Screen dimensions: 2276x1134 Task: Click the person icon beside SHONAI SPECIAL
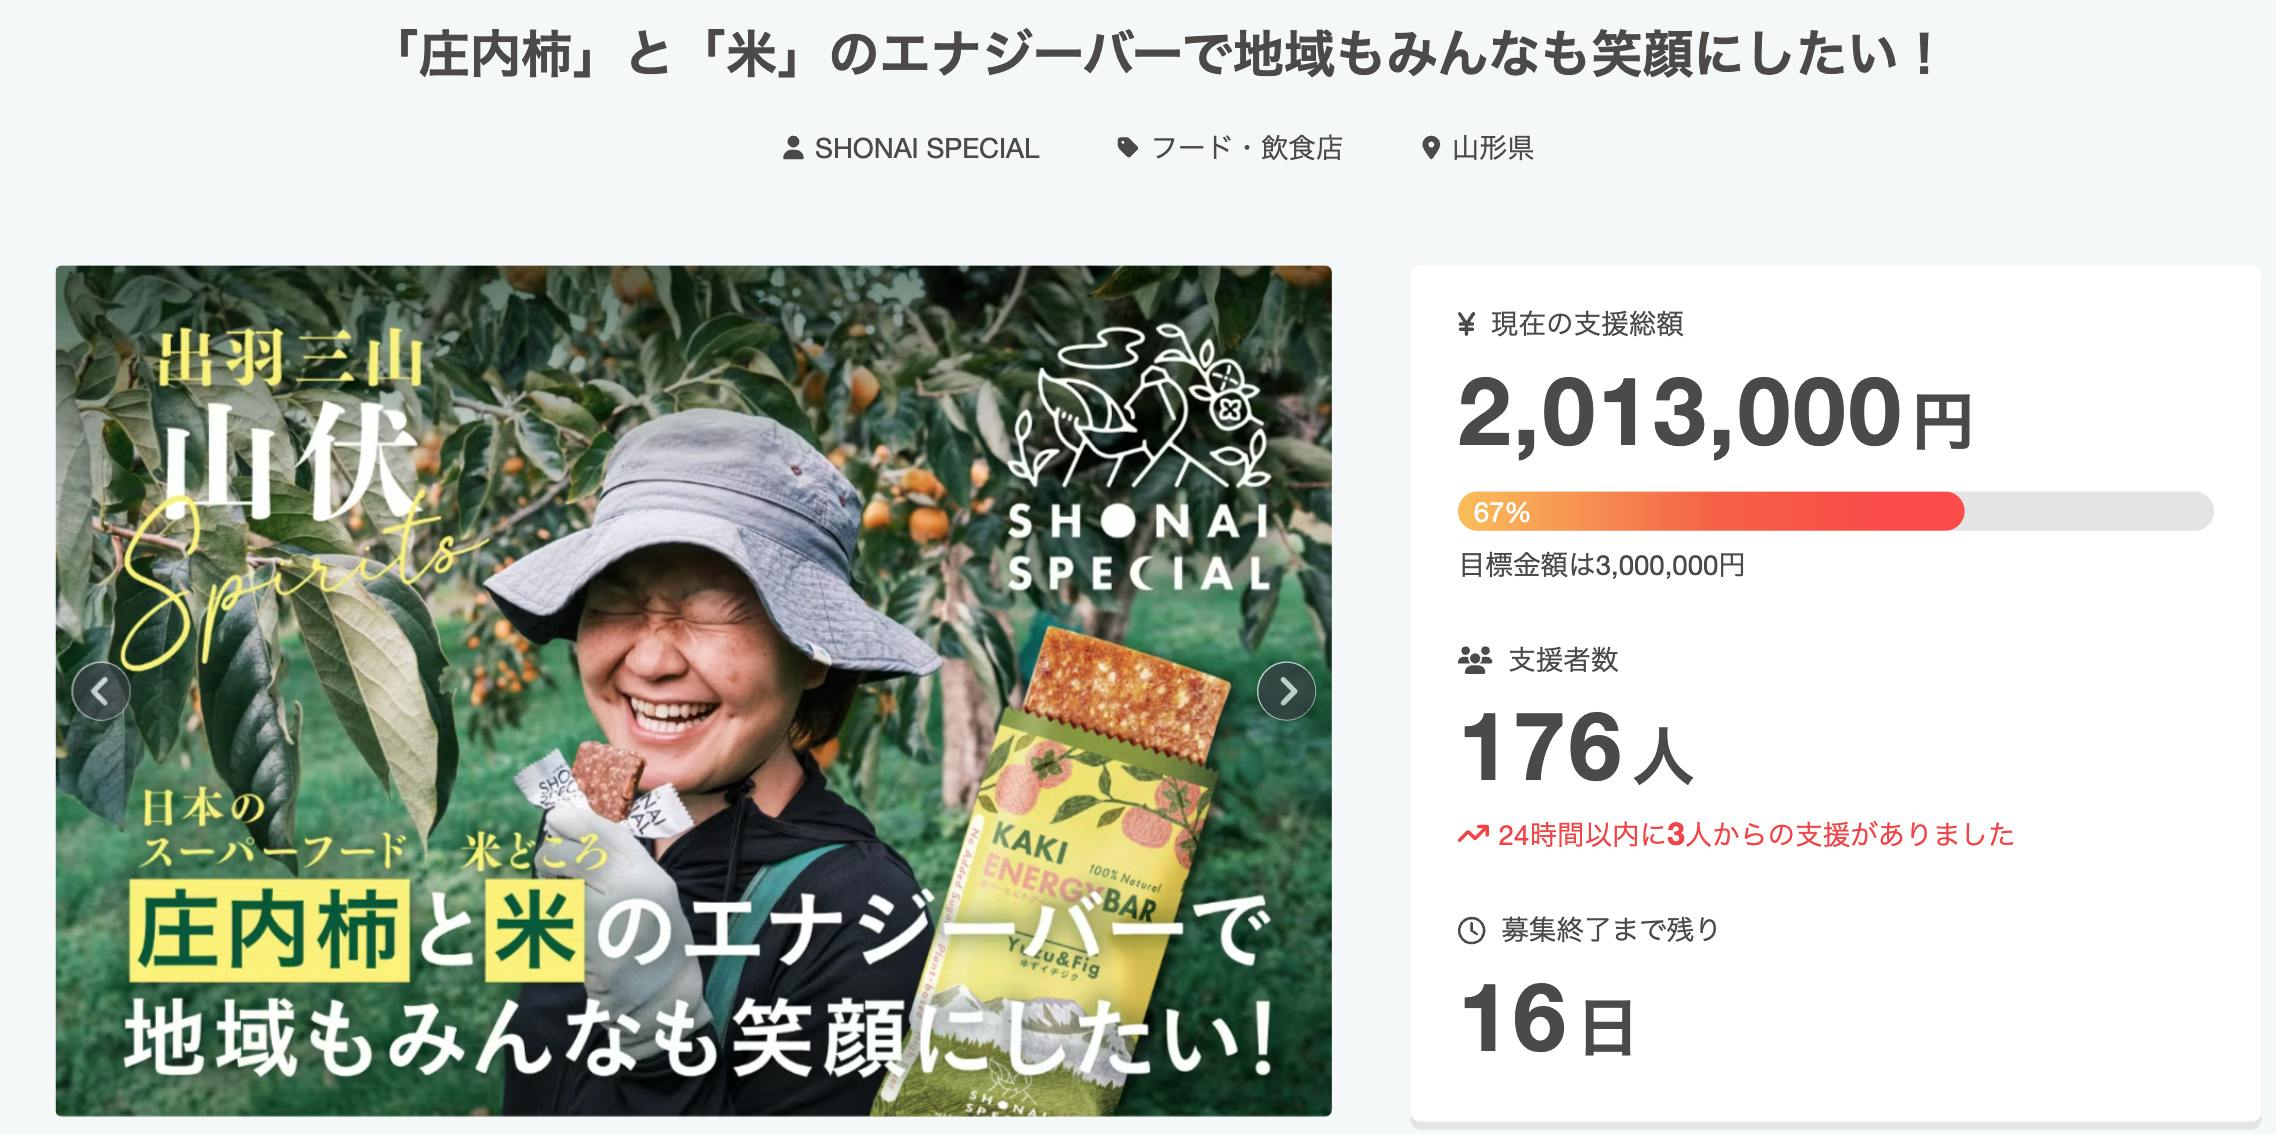click(793, 149)
